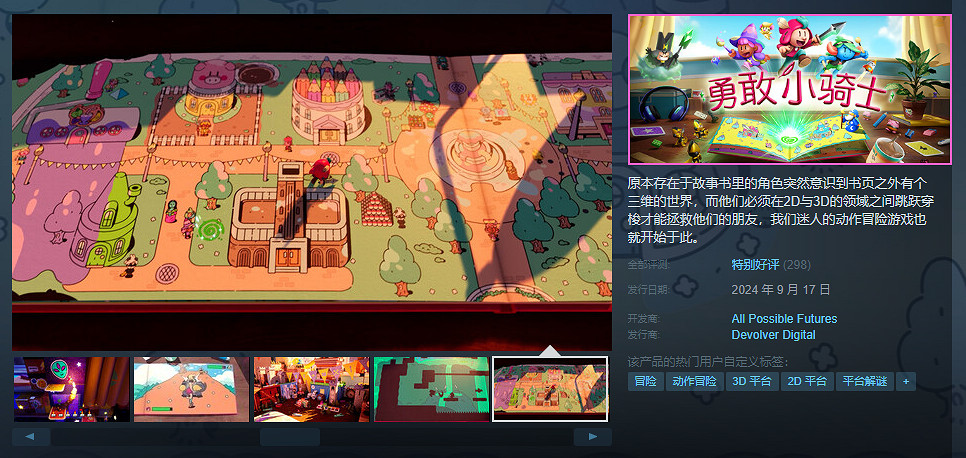966x458 pixels.
Task: Click the highlighted fifth thumbnail of the town map
Action: 550,389
